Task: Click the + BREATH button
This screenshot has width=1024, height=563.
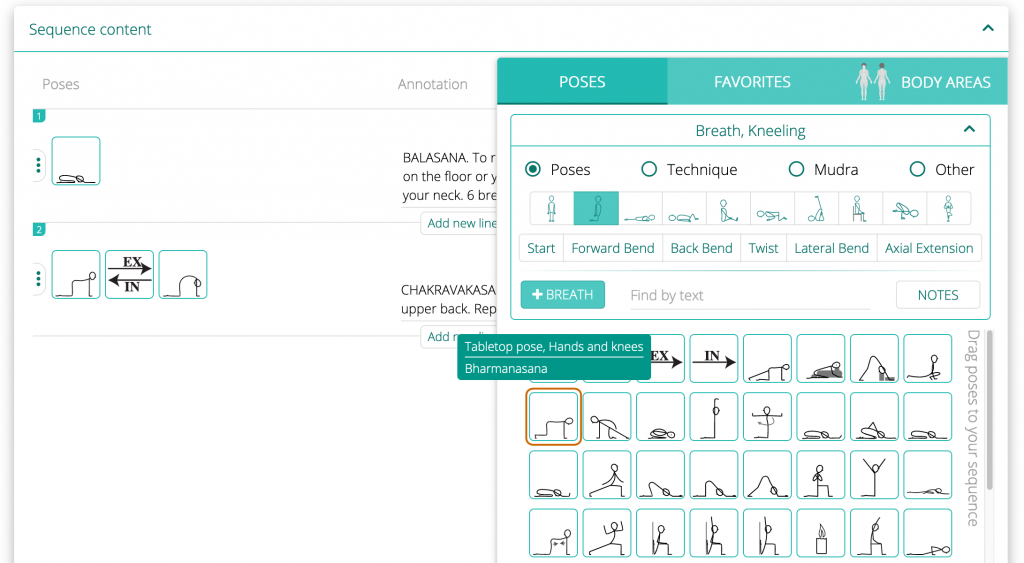Action: (x=562, y=295)
